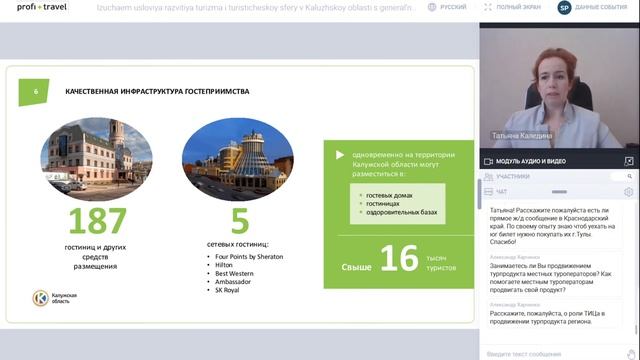Click the globe language icon
This screenshot has width=640, height=360.
tap(432, 7)
